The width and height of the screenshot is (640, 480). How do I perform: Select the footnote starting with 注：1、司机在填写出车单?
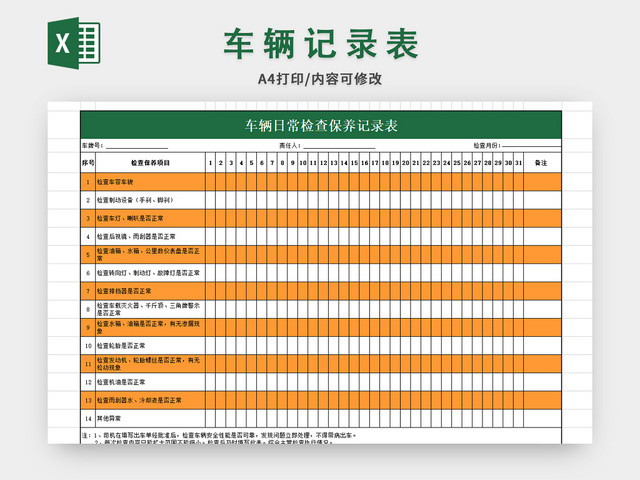tap(219, 436)
